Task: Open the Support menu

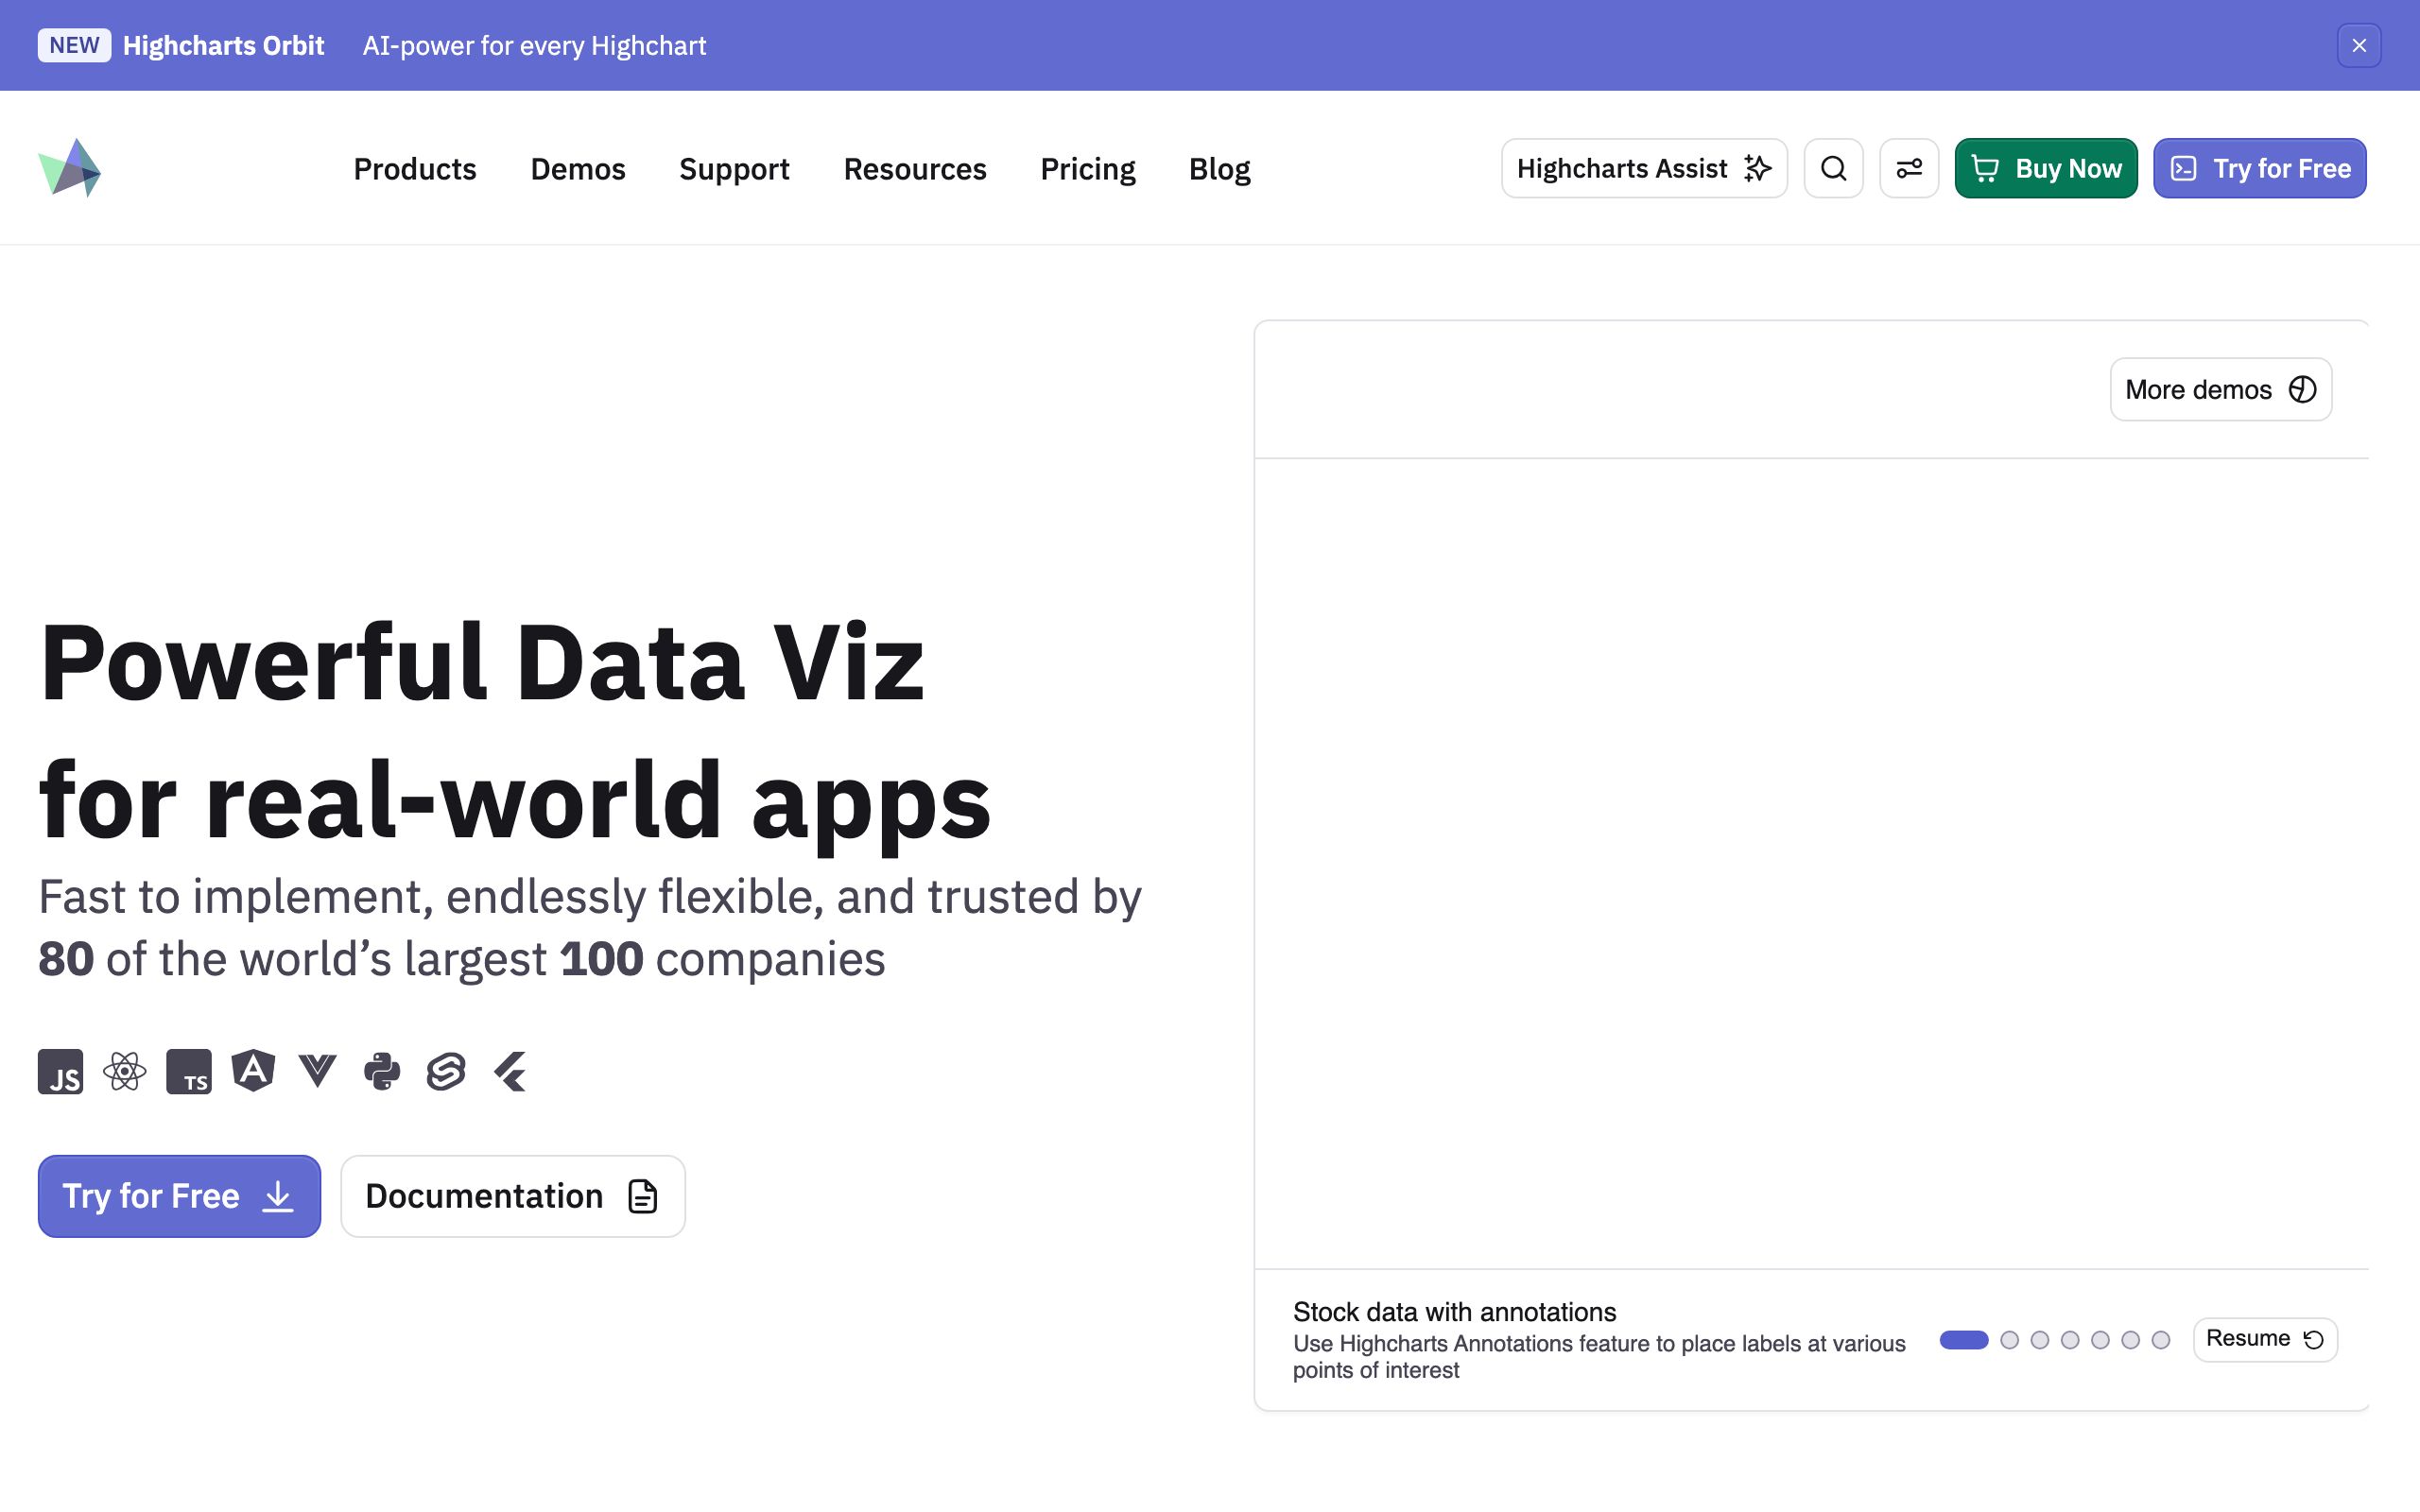Action: [x=734, y=169]
